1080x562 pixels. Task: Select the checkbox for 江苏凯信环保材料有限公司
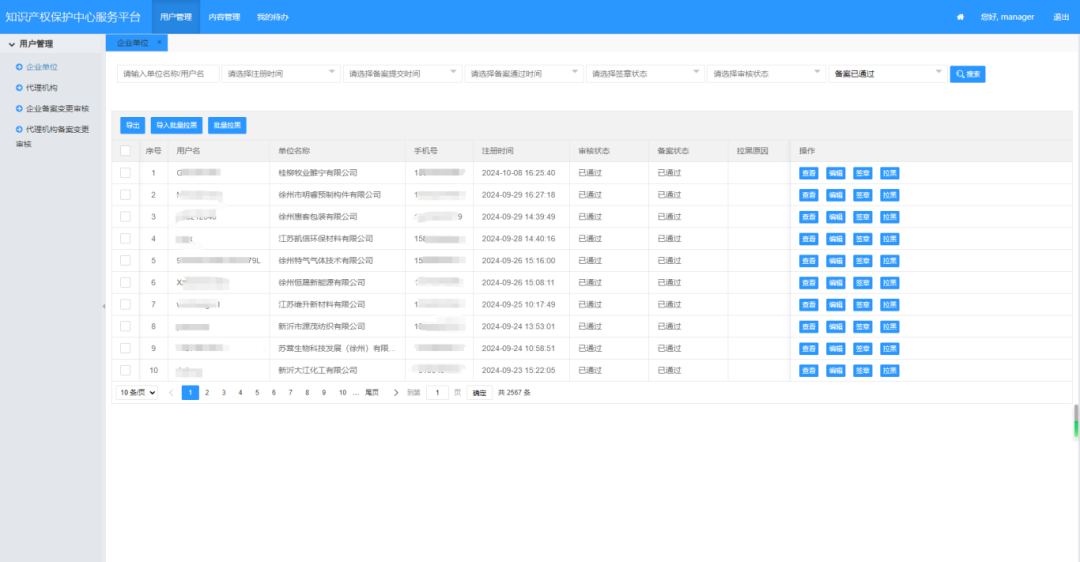[x=125, y=238]
